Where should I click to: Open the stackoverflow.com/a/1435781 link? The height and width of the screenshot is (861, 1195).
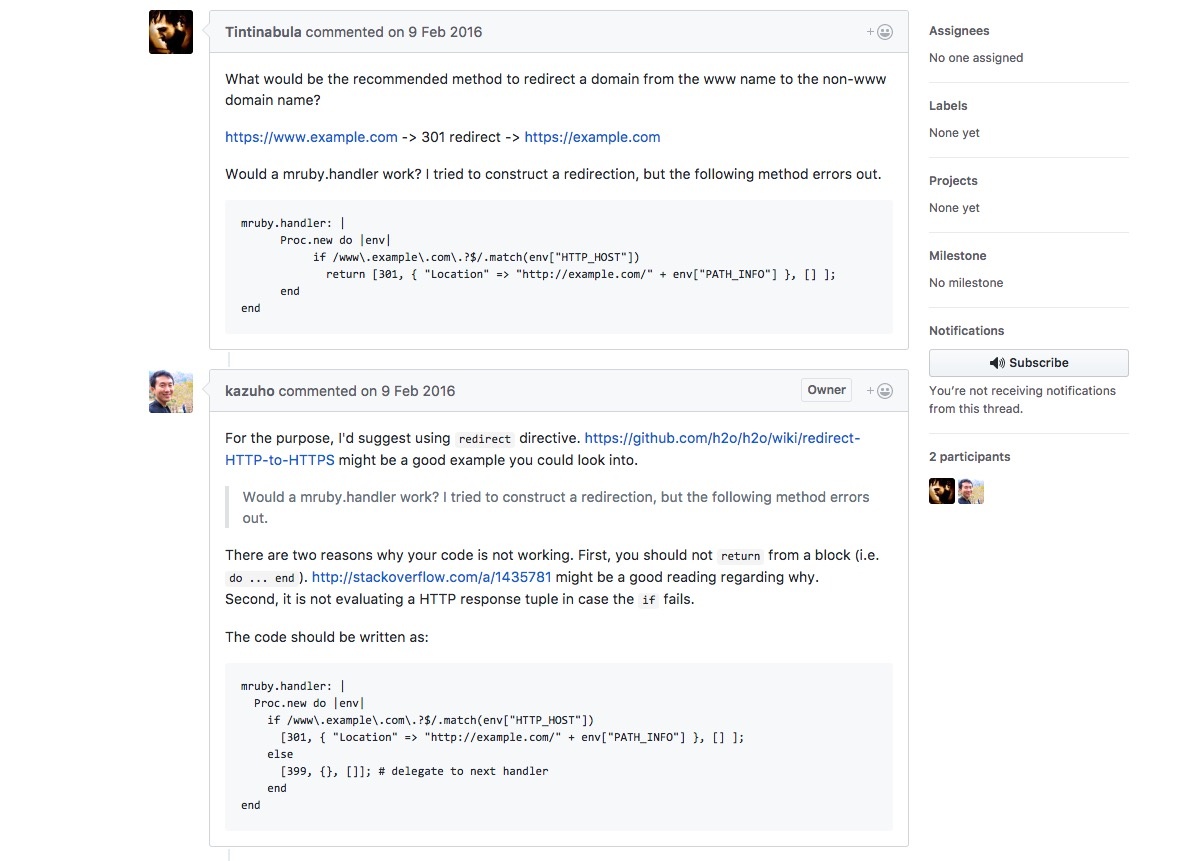(431, 577)
